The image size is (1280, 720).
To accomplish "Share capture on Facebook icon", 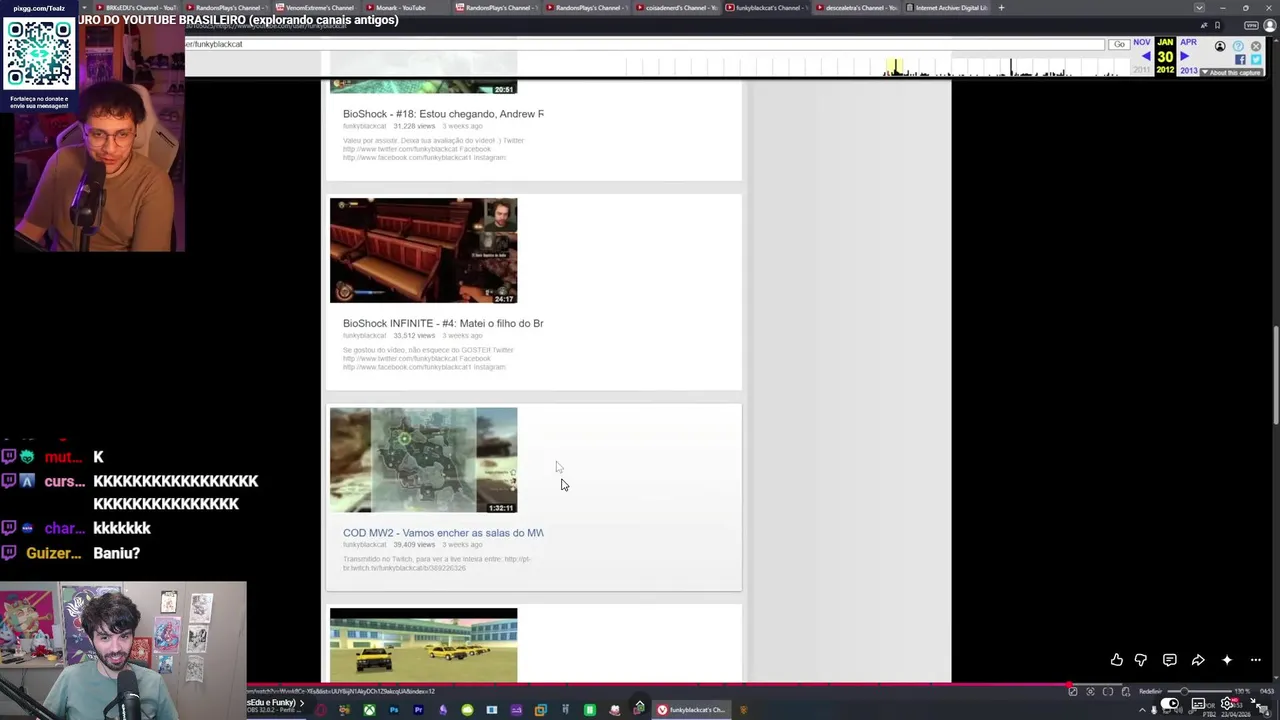I will (1240, 59).
